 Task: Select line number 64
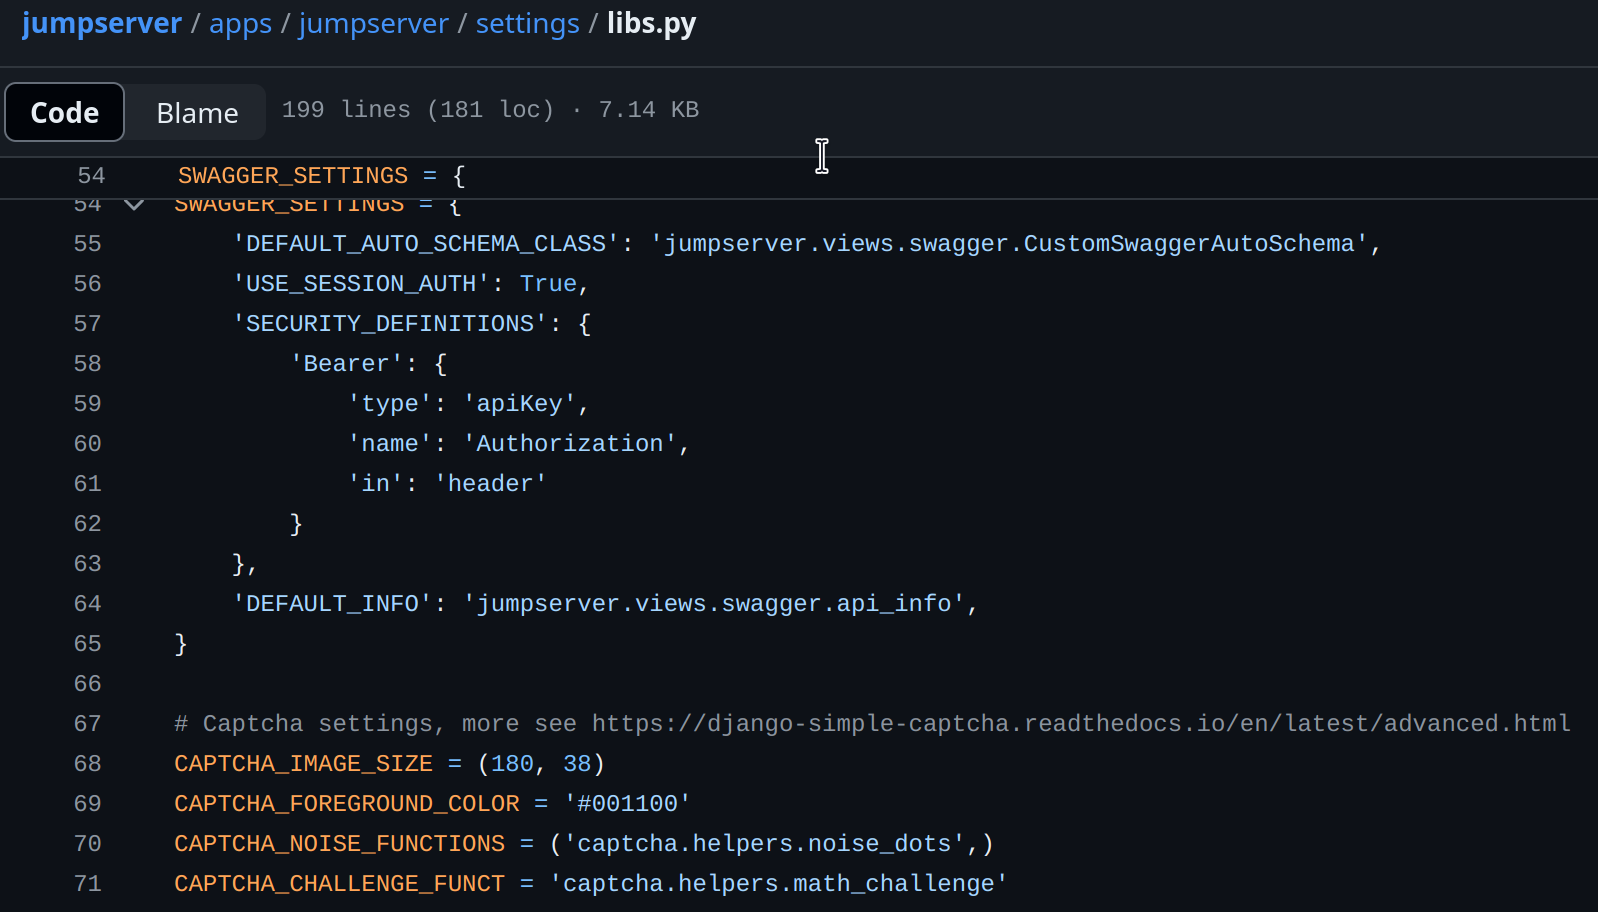click(x=88, y=604)
